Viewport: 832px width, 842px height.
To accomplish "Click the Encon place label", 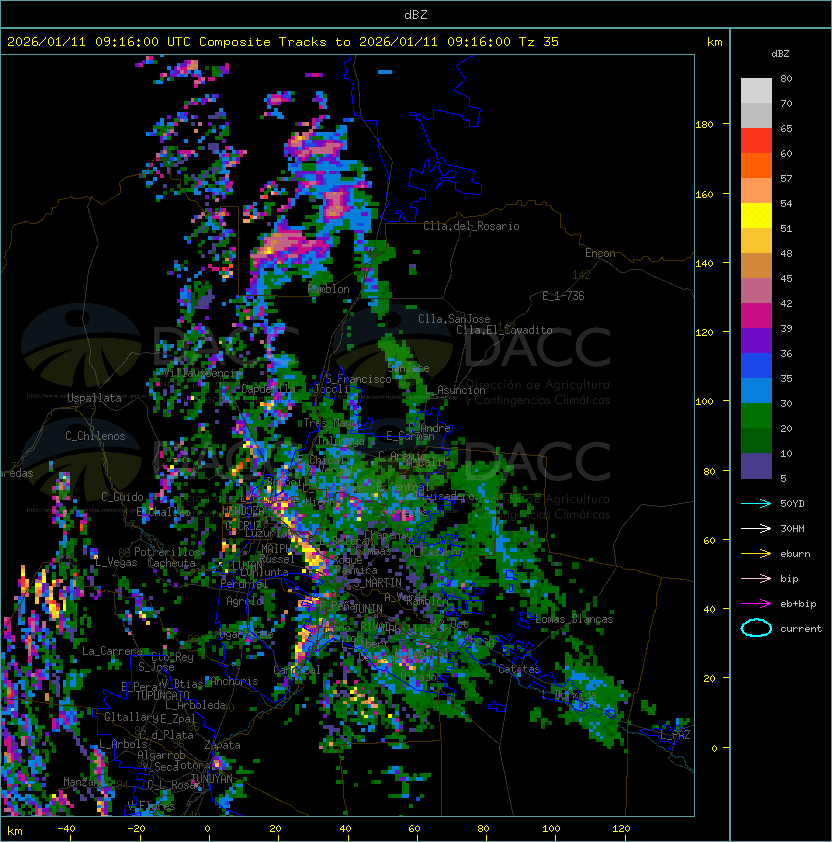I will (x=600, y=253).
